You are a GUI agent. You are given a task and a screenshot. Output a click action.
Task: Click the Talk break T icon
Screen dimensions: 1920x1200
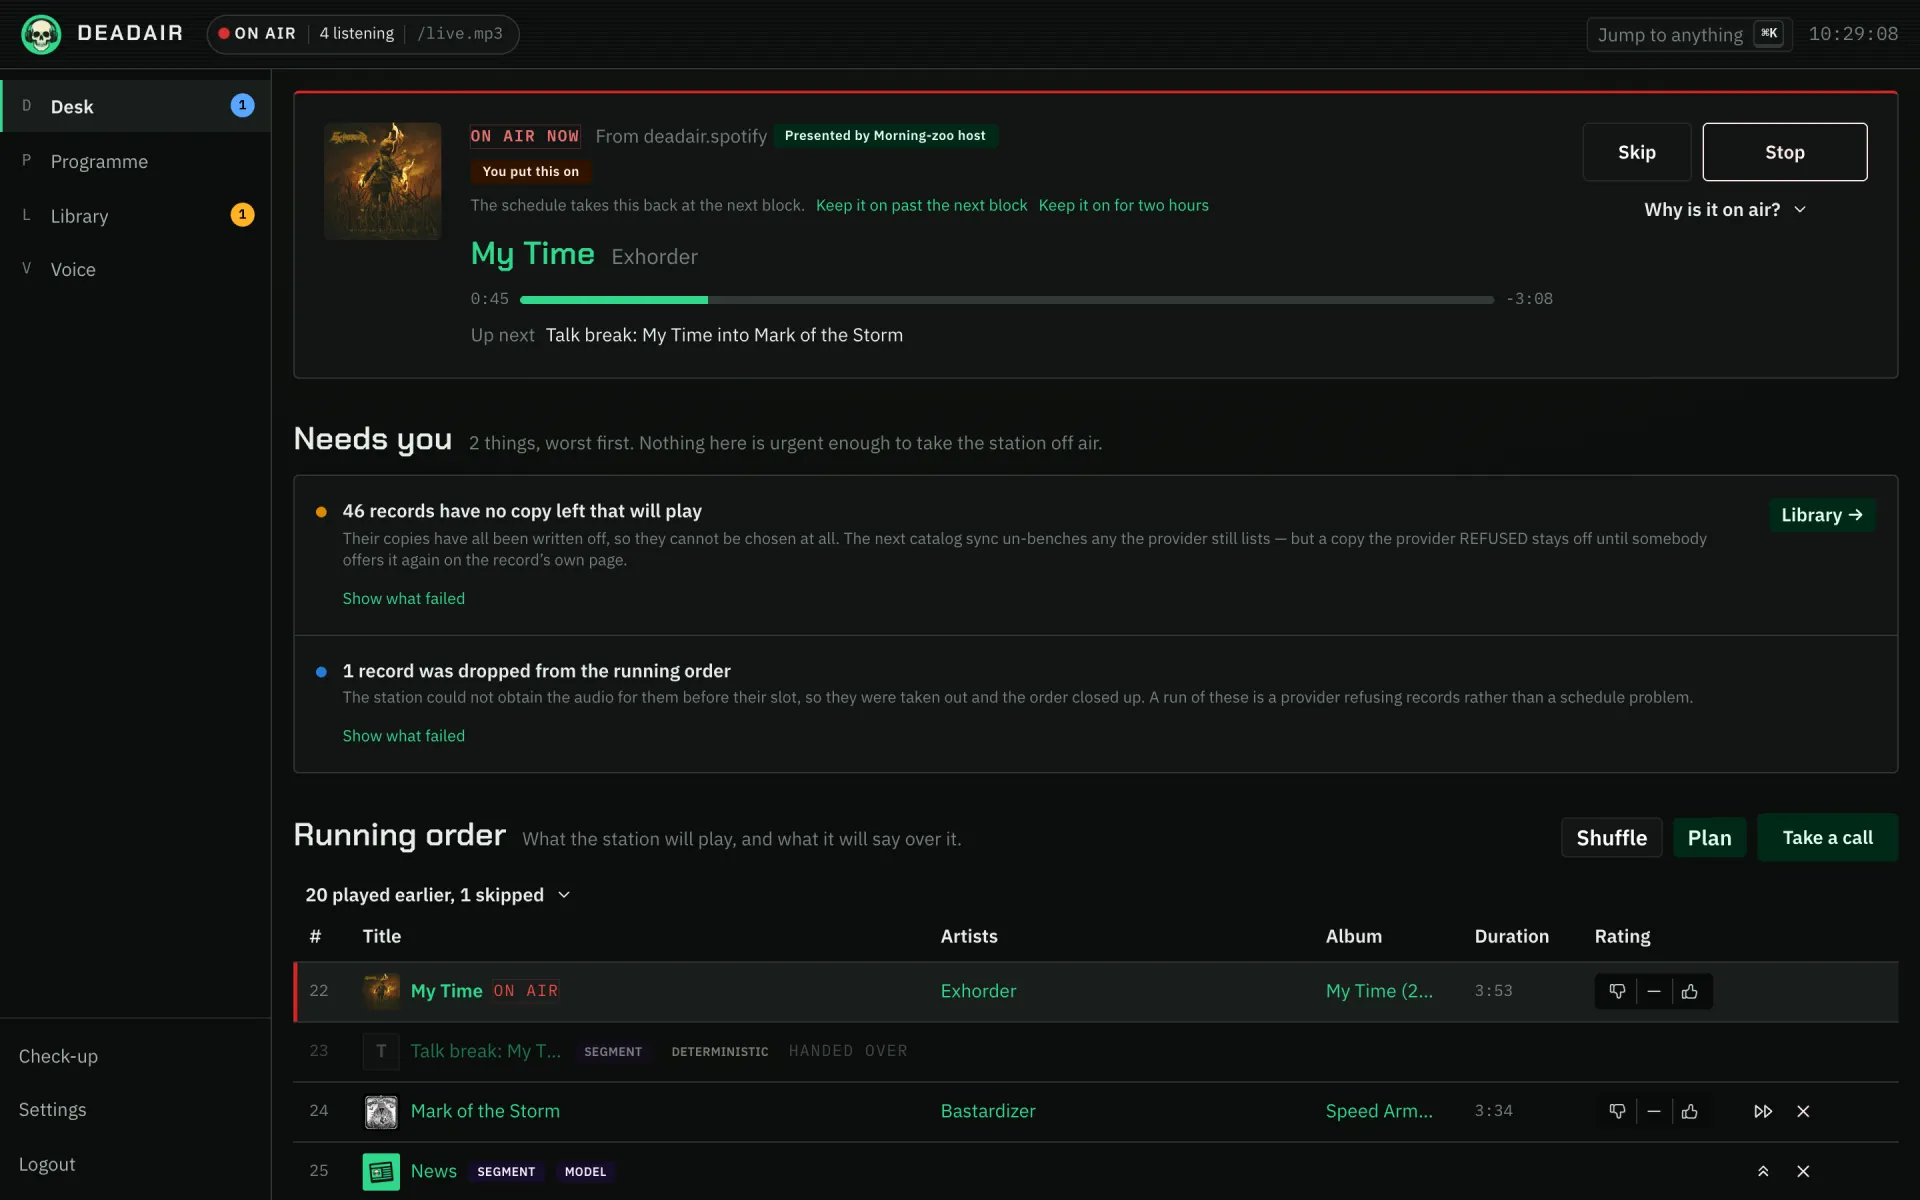pyautogui.click(x=381, y=1051)
